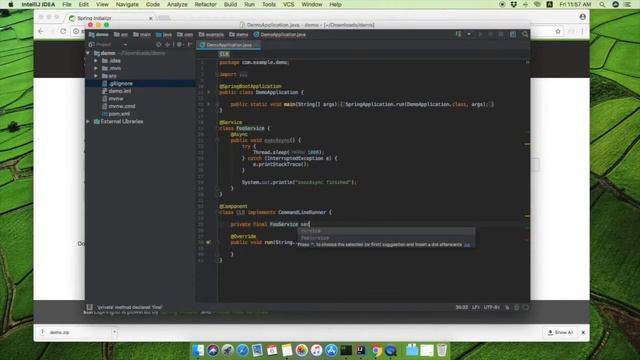640x360 pixels.
Task: Click the Run play icon in toolbar
Action: click(x=480, y=35)
